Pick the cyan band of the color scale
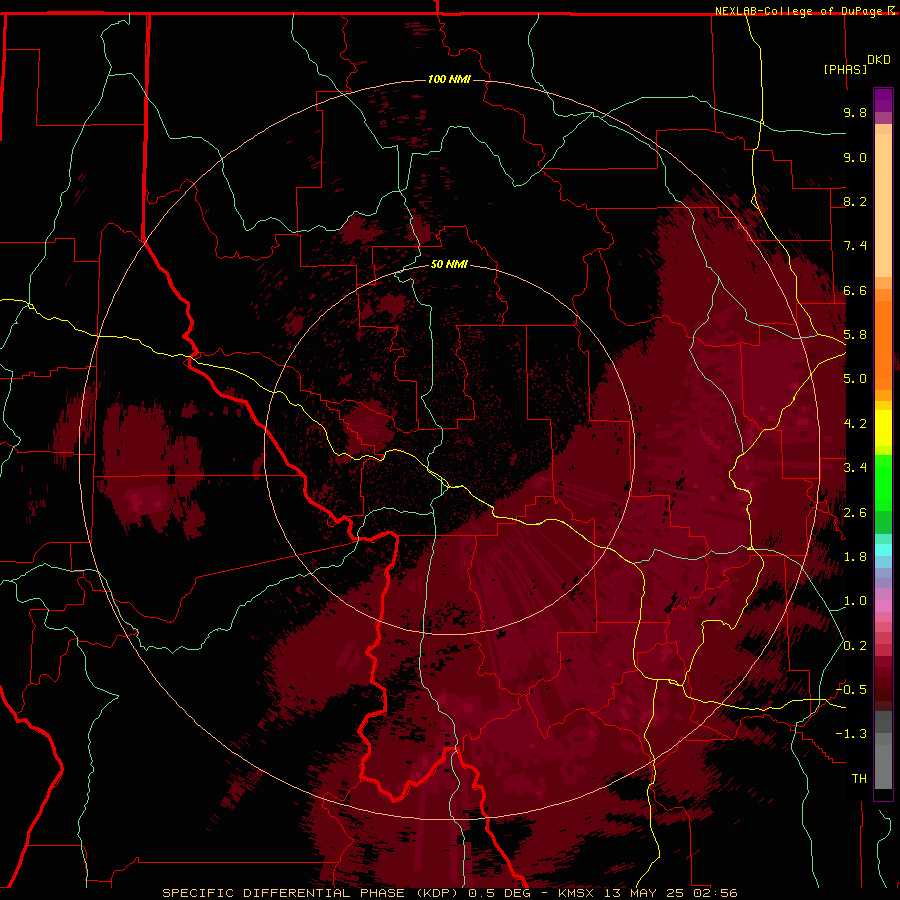Screen dimensions: 900x900 pyautogui.click(x=883, y=550)
